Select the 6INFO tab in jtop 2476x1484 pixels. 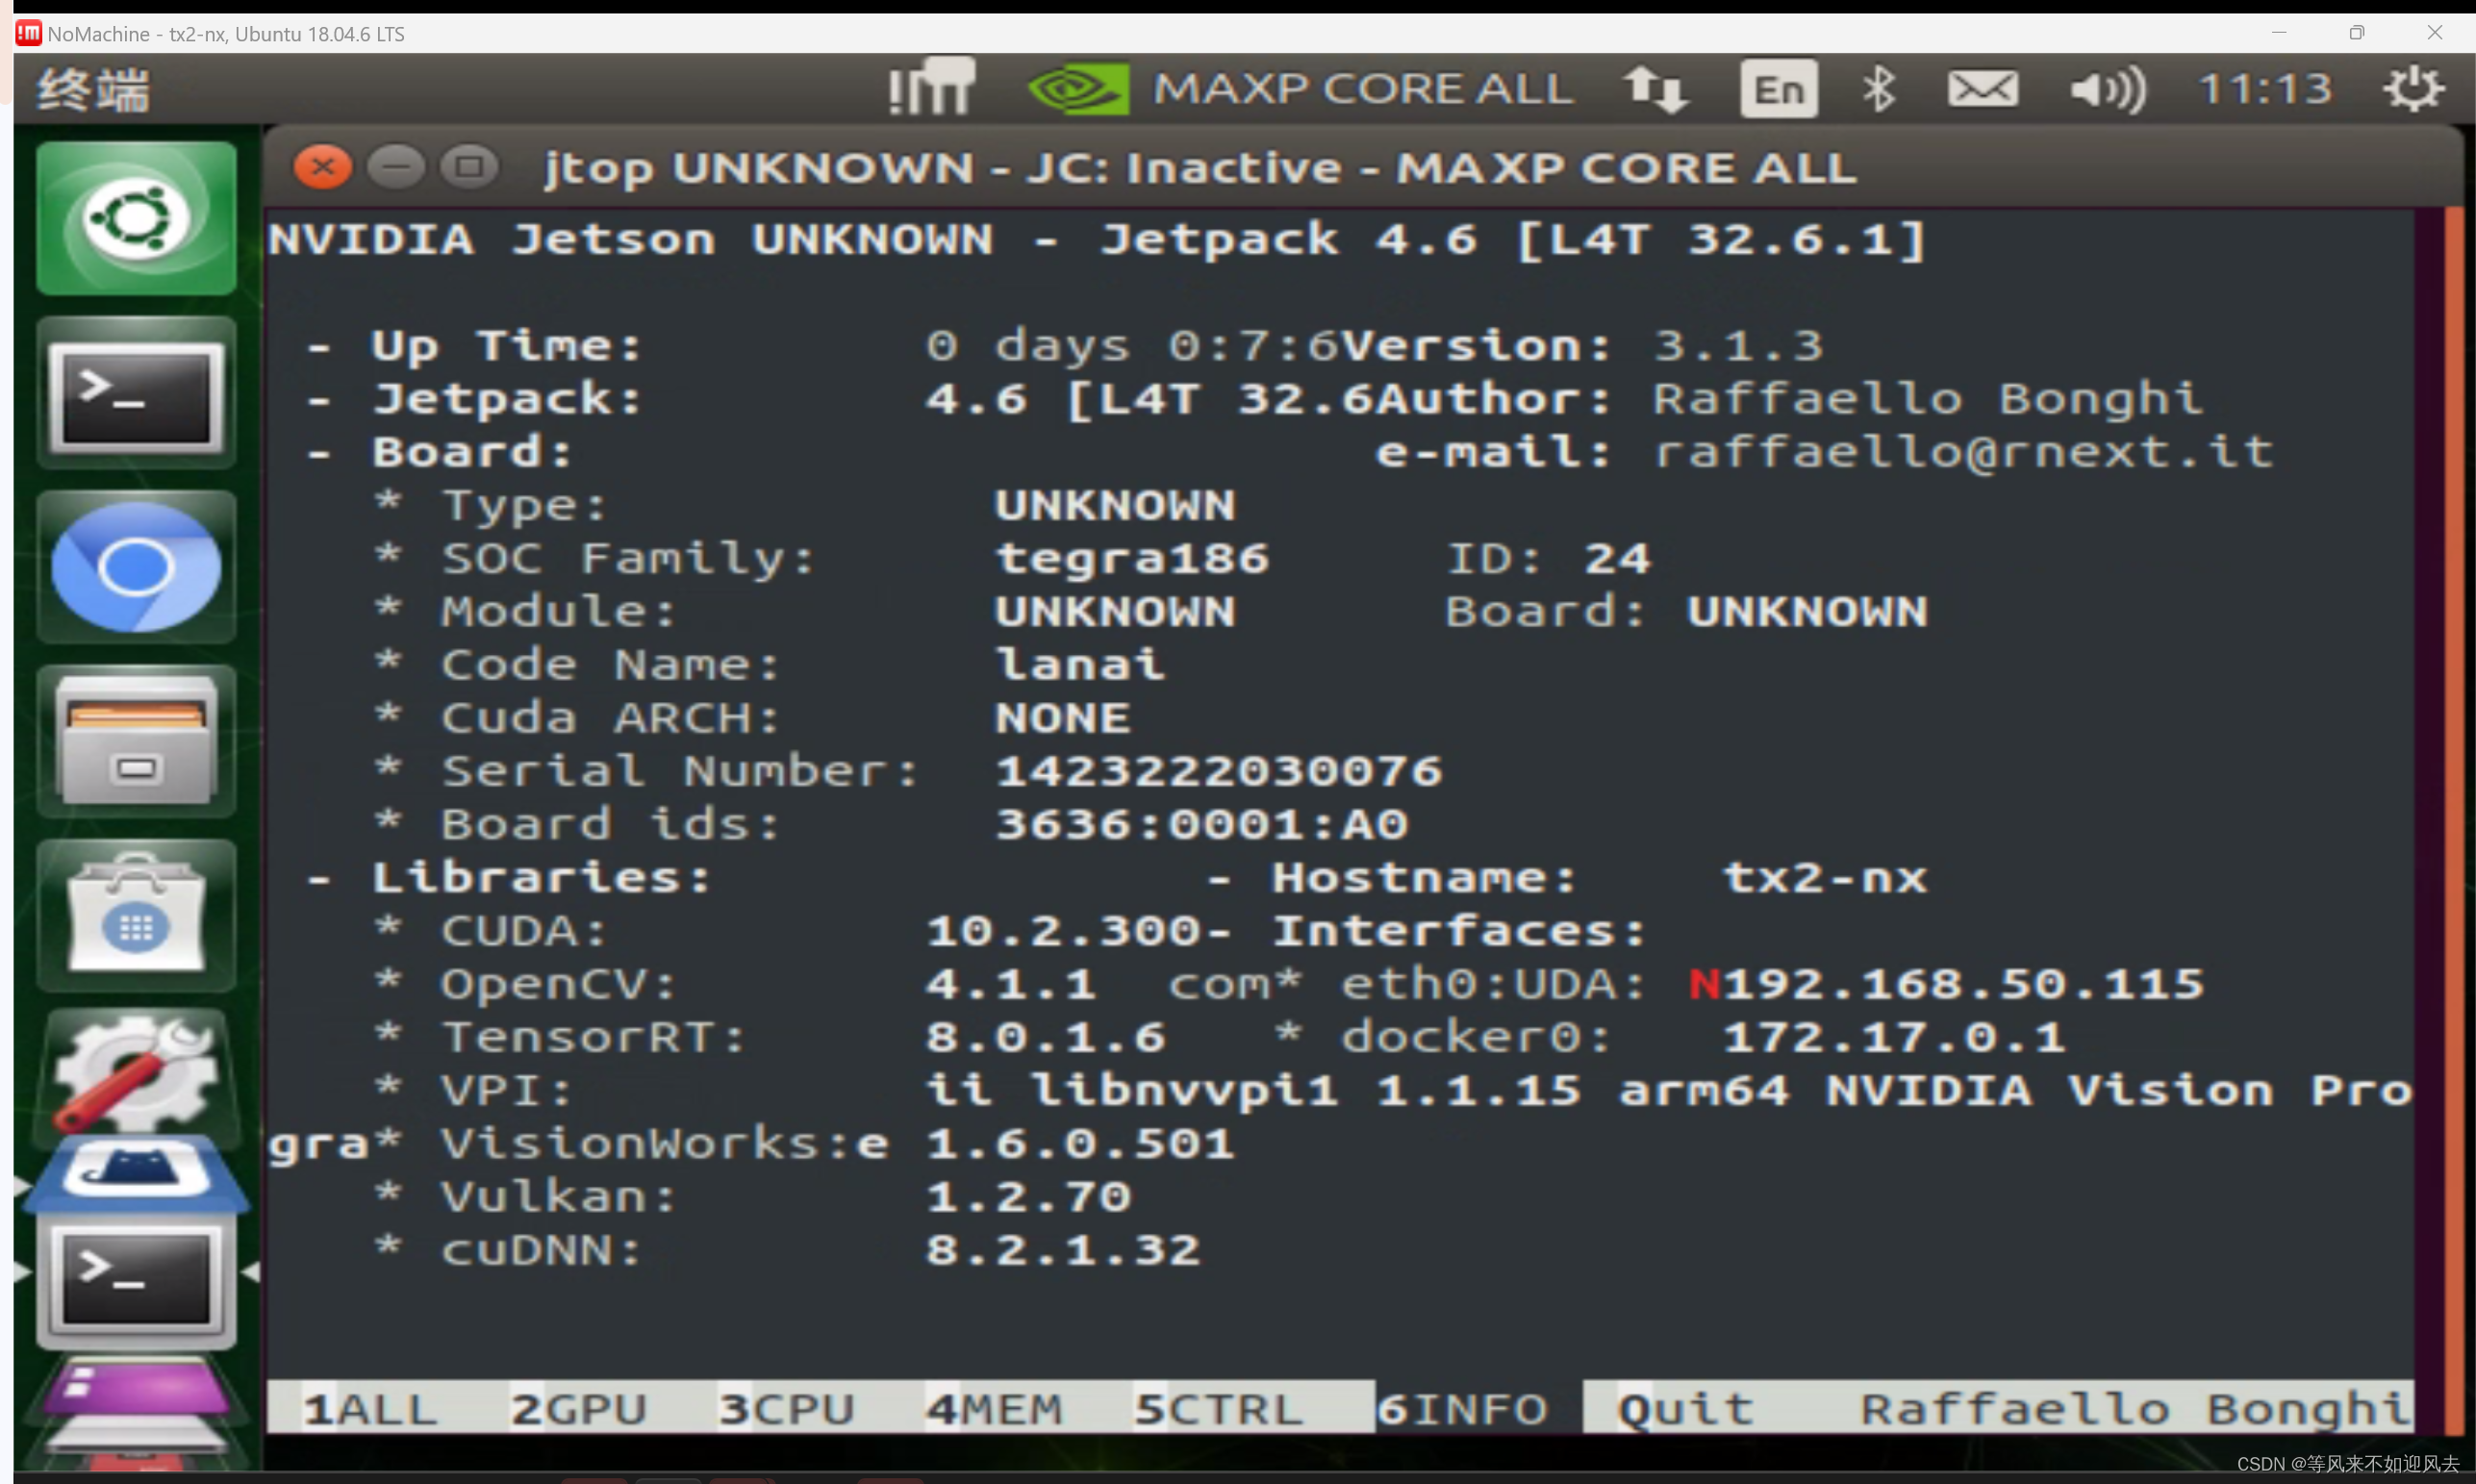point(1462,1409)
